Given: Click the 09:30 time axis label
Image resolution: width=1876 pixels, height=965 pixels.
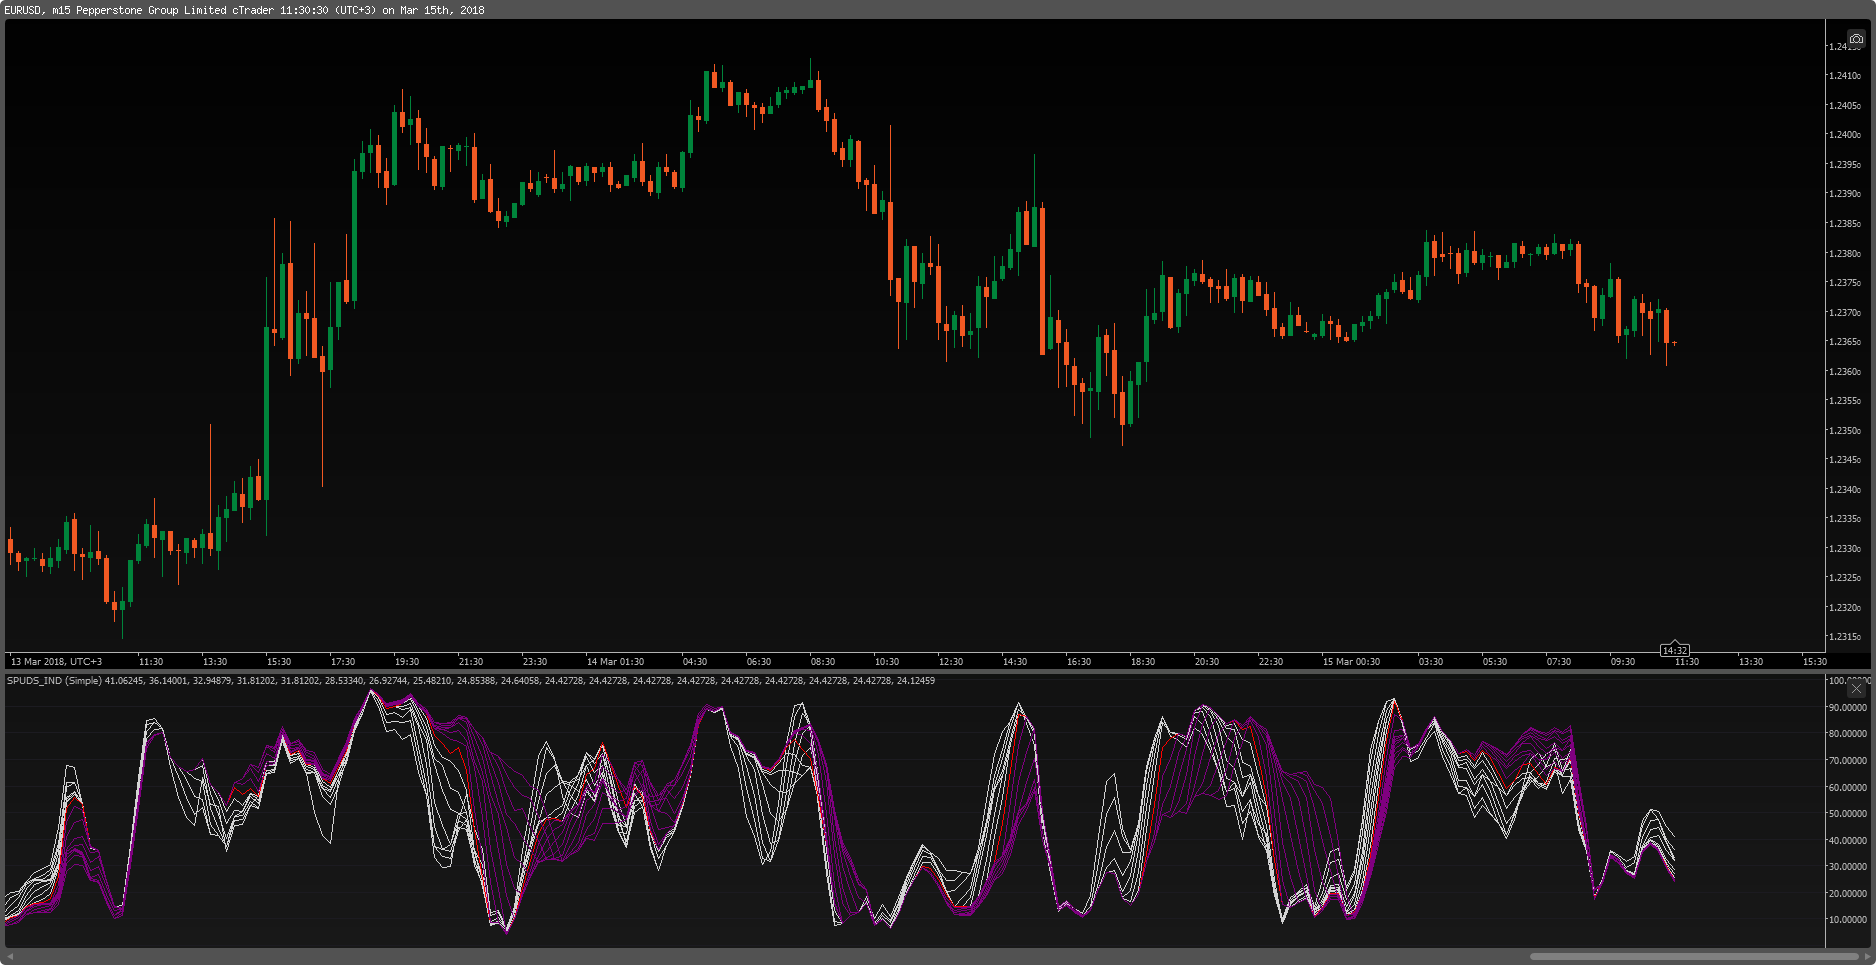Looking at the screenshot, I should pyautogui.click(x=1623, y=662).
